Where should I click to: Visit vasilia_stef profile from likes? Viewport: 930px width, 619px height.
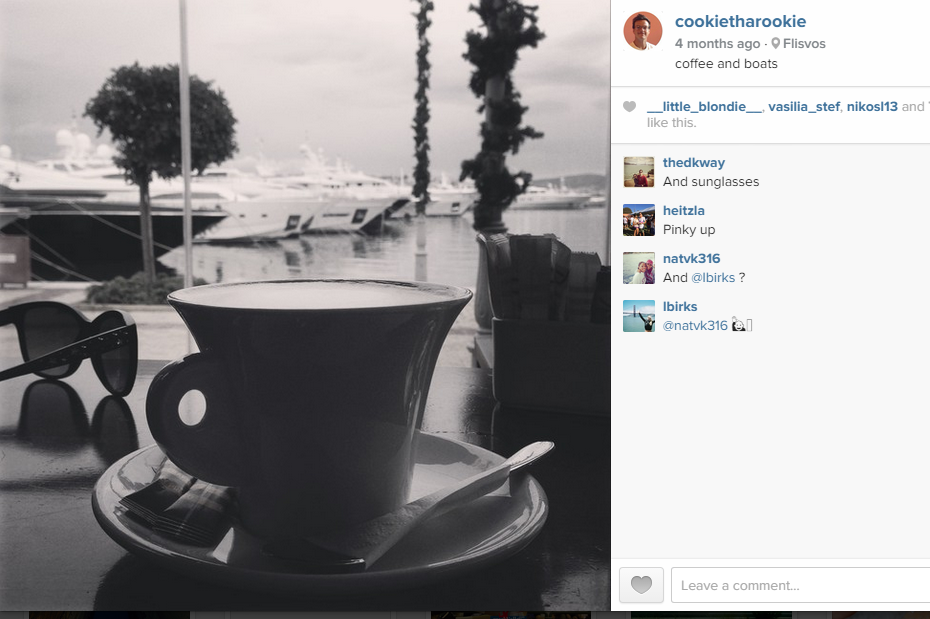tap(804, 107)
